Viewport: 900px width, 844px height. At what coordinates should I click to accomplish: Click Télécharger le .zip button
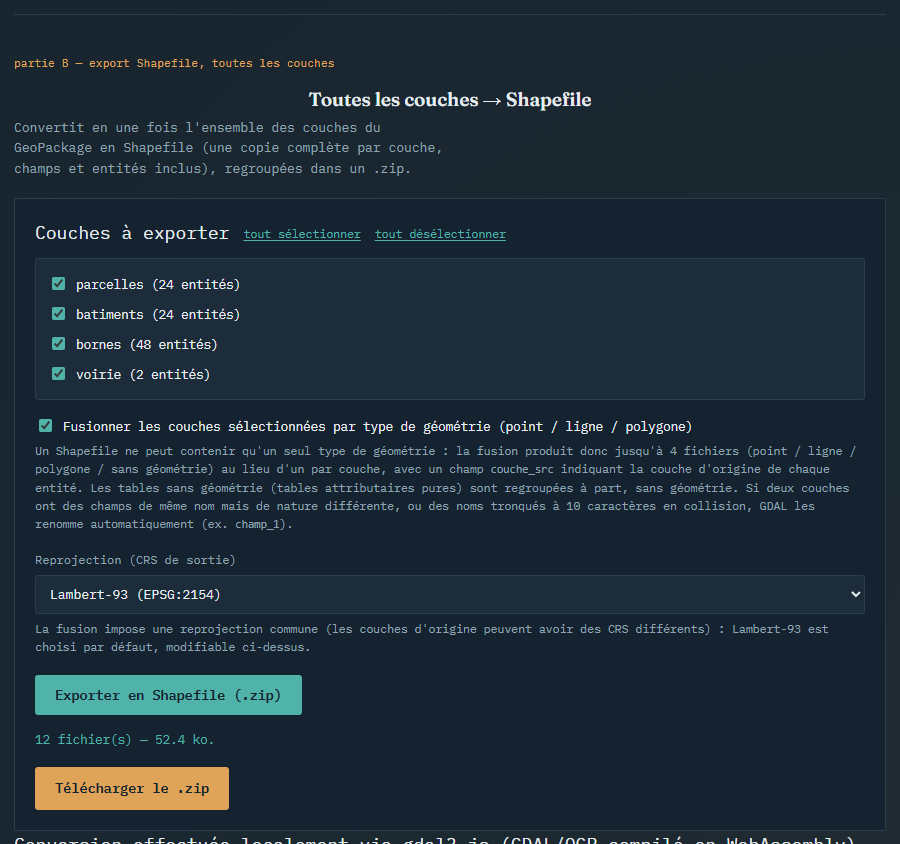pyautogui.click(x=132, y=788)
